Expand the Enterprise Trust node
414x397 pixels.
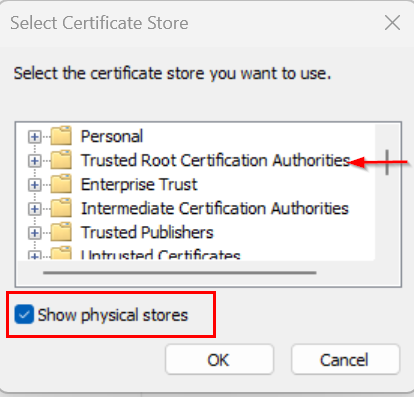coord(34,185)
